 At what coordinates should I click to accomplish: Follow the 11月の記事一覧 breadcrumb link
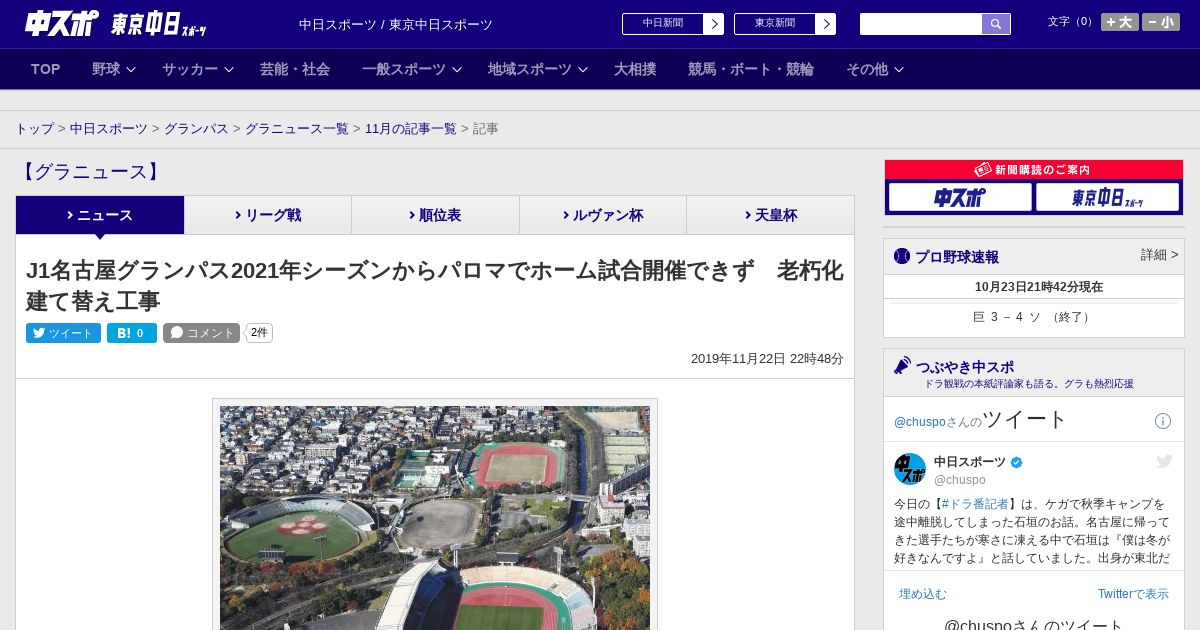click(411, 129)
